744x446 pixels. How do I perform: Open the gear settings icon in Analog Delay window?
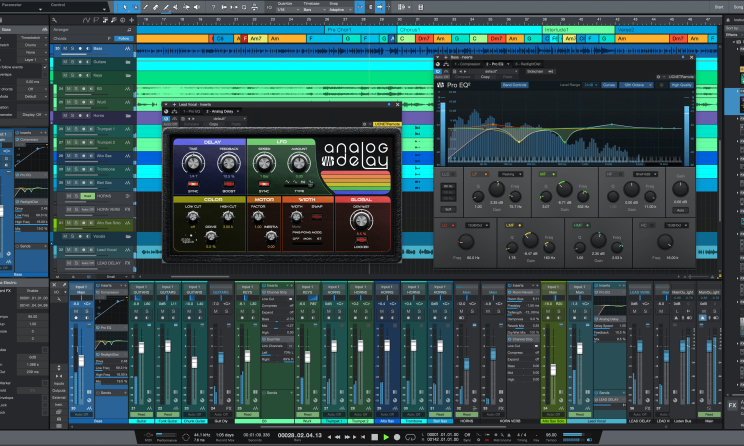pos(364,124)
